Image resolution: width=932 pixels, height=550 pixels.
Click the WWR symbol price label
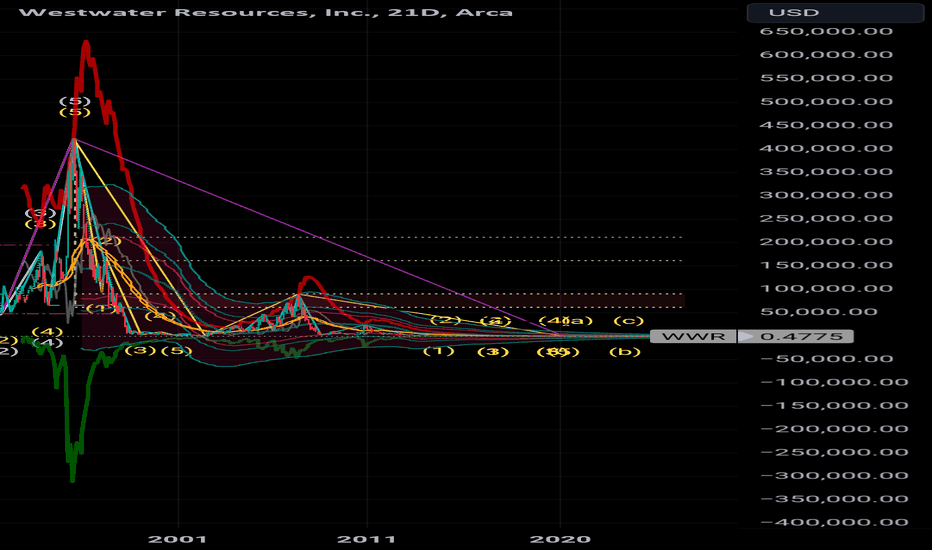coord(693,337)
